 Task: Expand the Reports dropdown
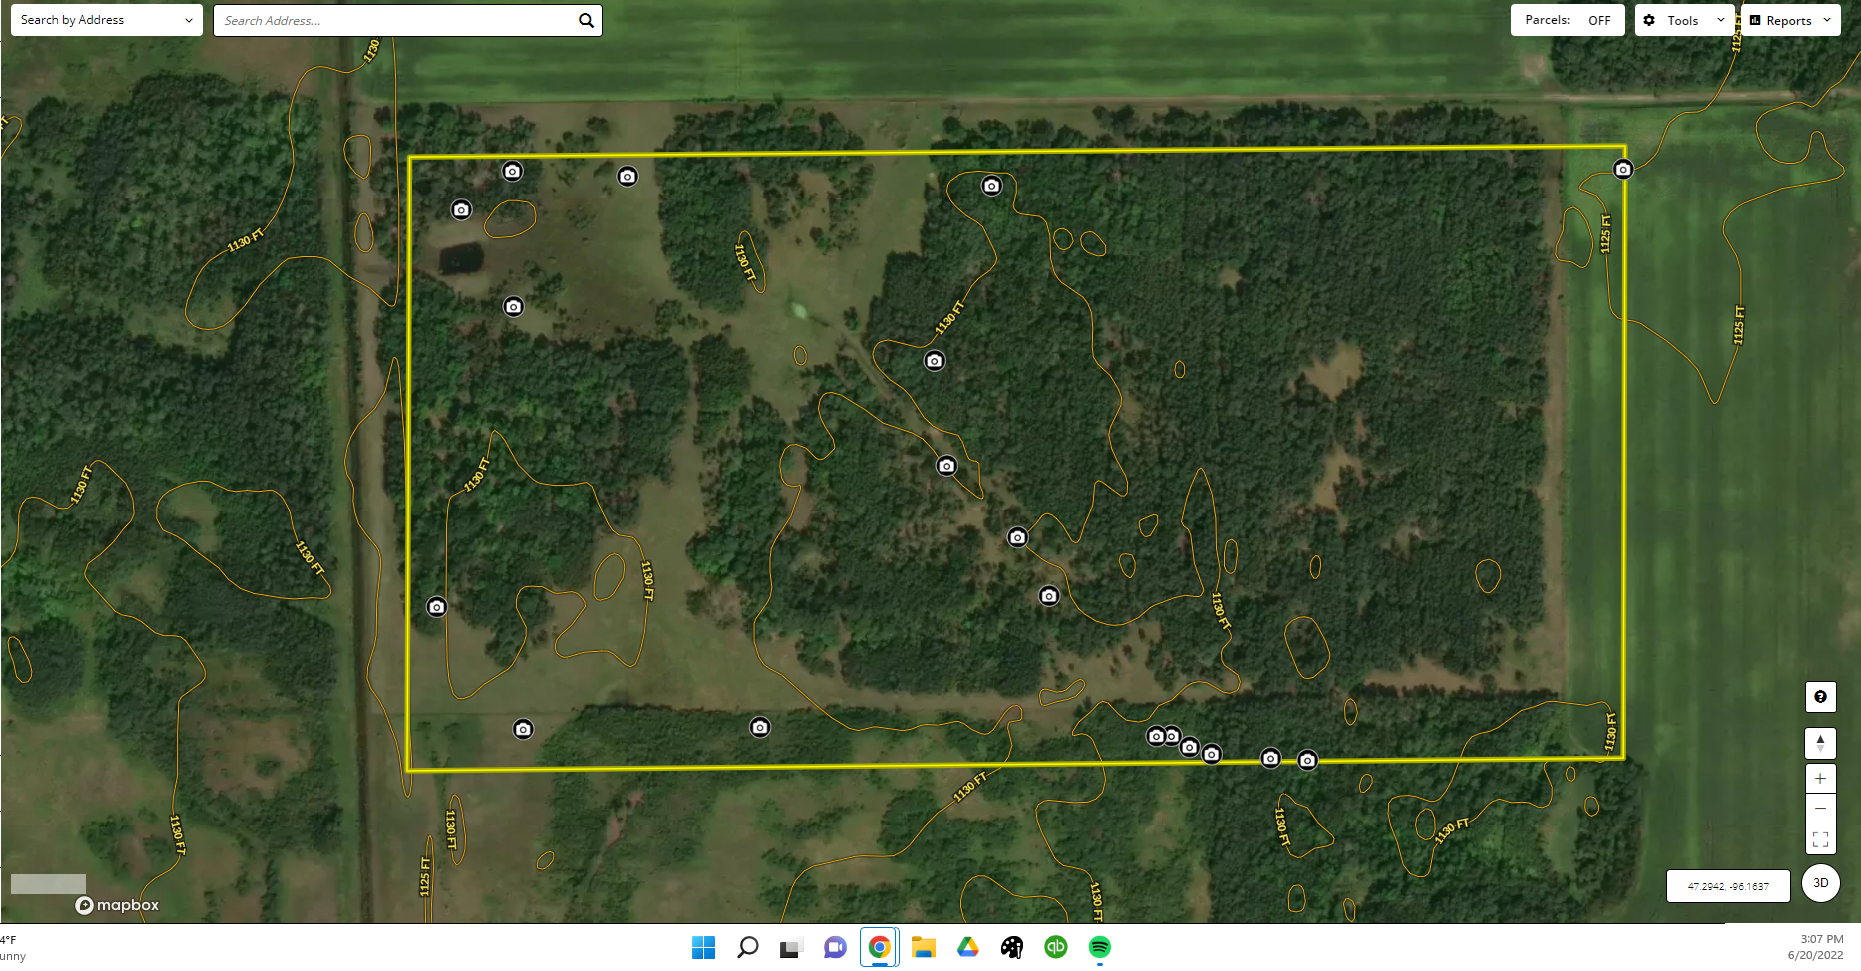pos(1790,20)
